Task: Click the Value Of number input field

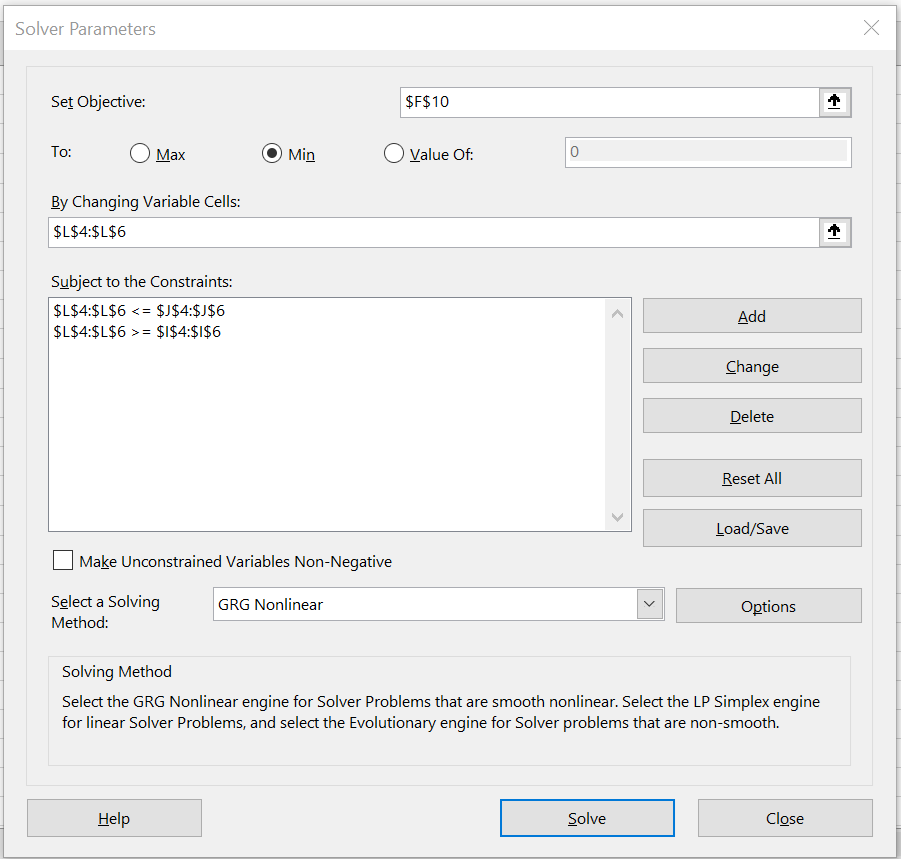Action: [x=708, y=152]
